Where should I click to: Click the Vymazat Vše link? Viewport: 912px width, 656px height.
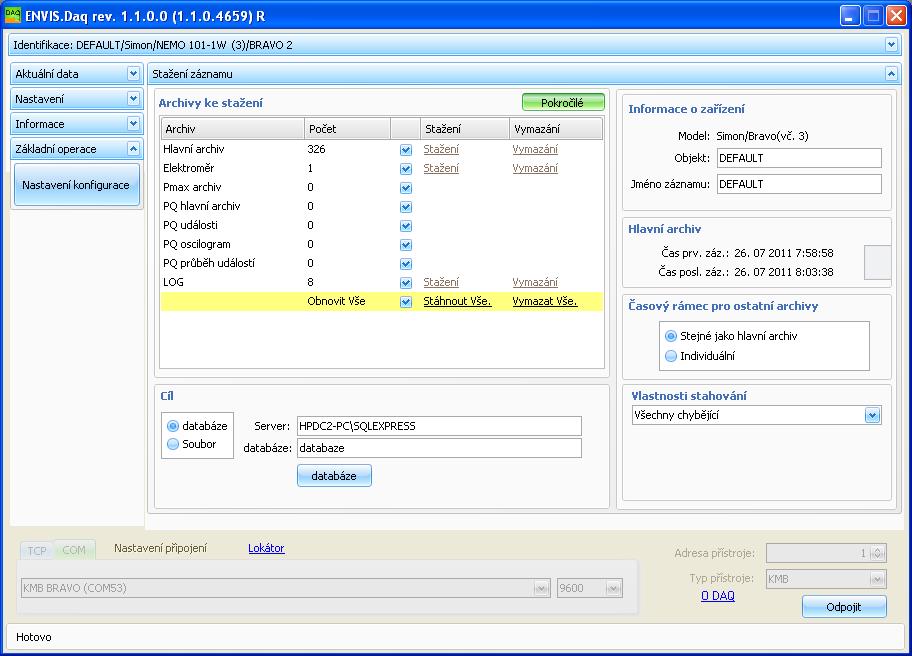click(544, 301)
